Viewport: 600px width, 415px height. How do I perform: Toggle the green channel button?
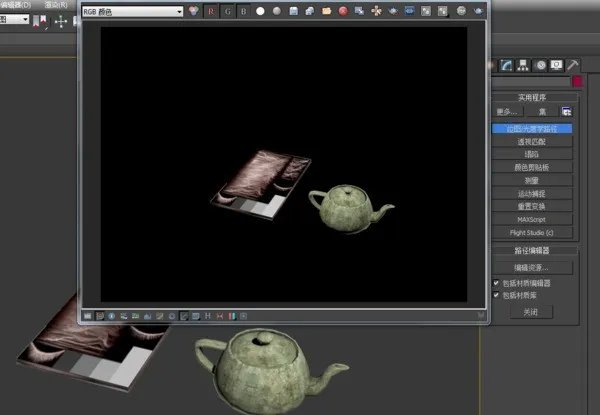point(227,11)
